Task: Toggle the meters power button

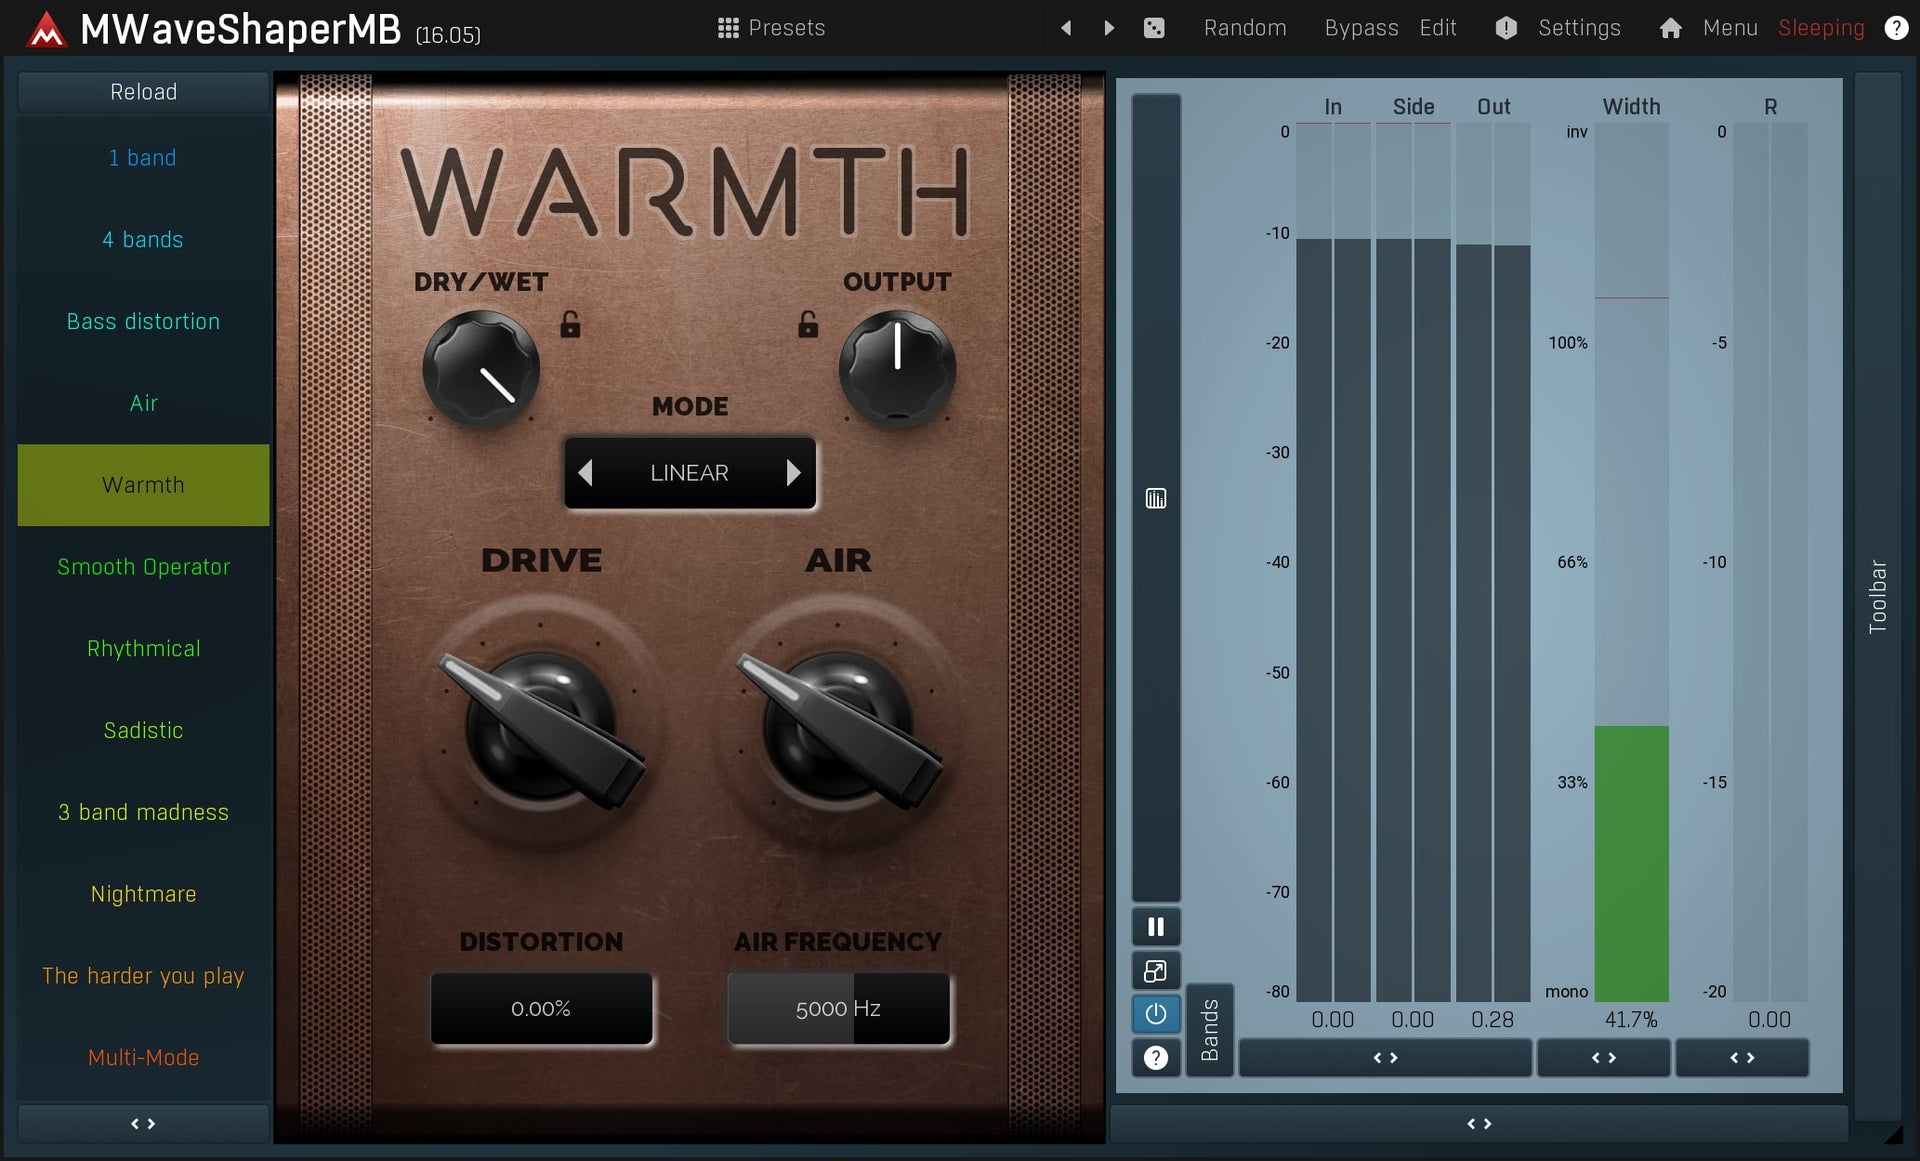Action: click(x=1155, y=1014)
